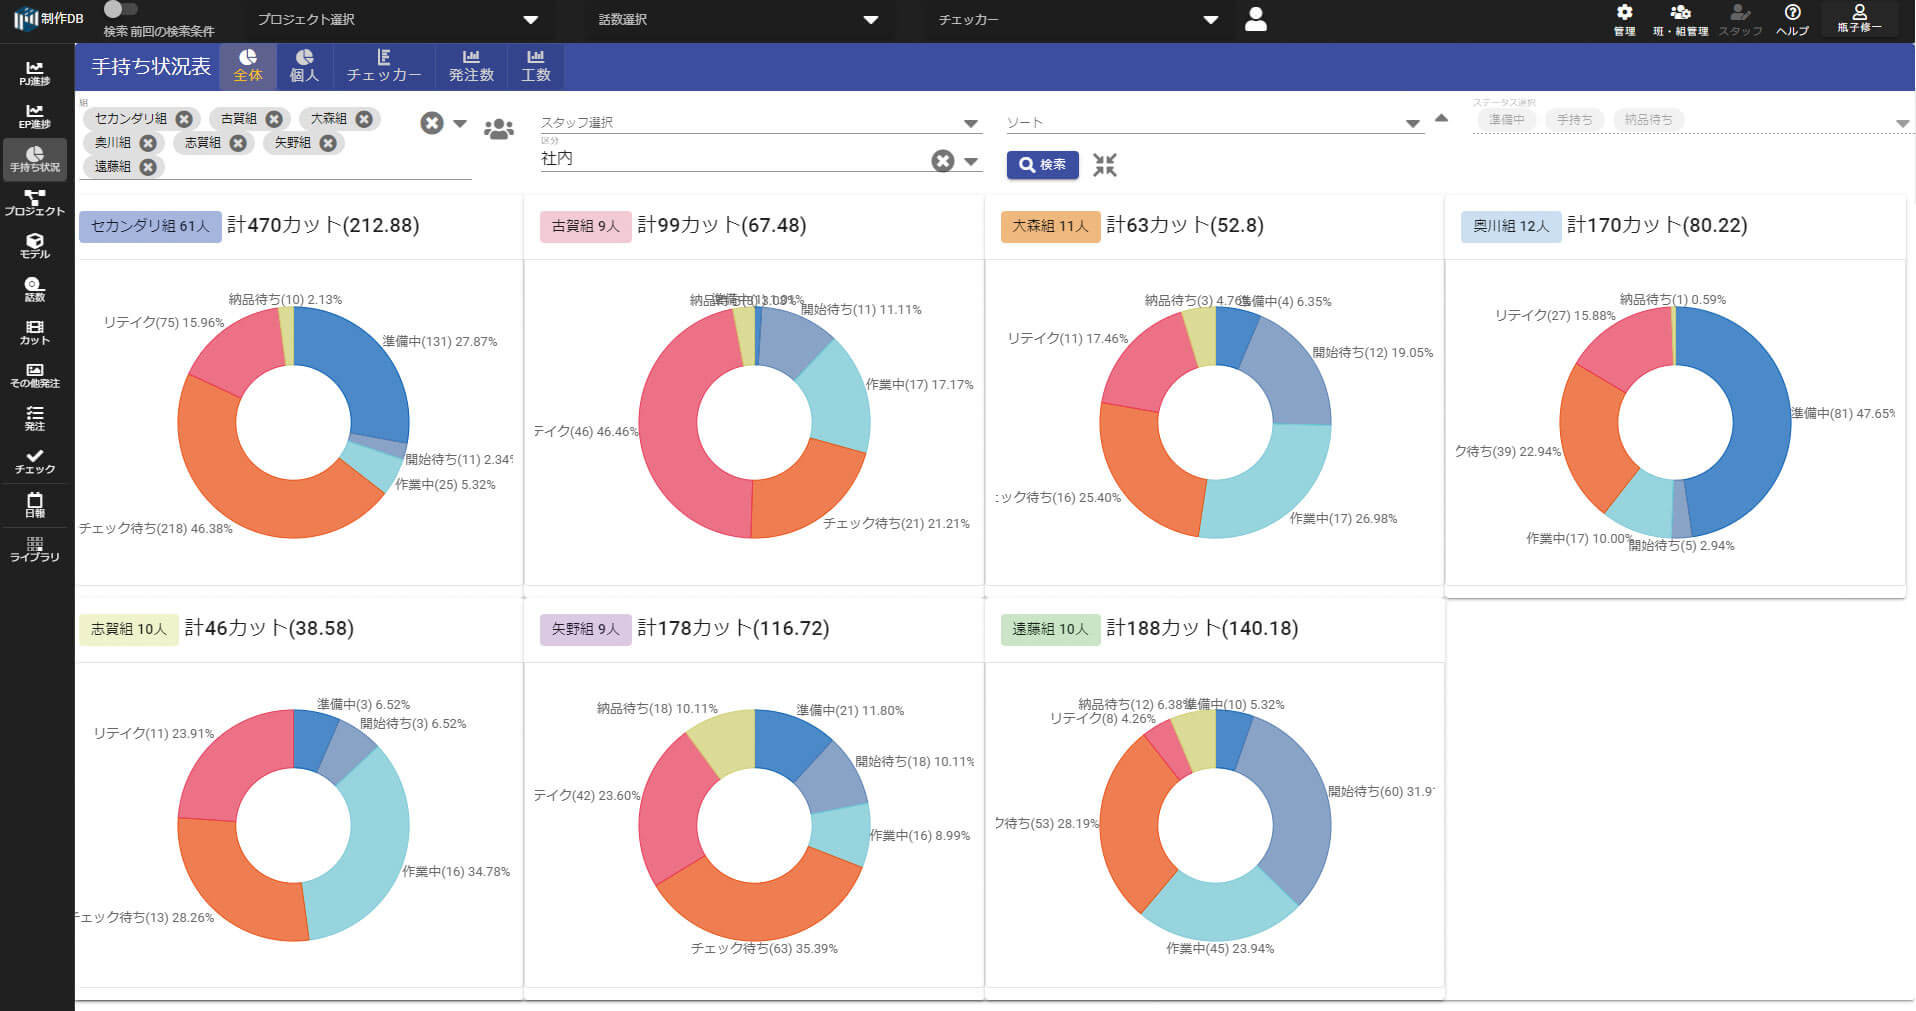Click the 古賀組 9人 label
1916x1011 pixels.
click(x=586, y=226)
